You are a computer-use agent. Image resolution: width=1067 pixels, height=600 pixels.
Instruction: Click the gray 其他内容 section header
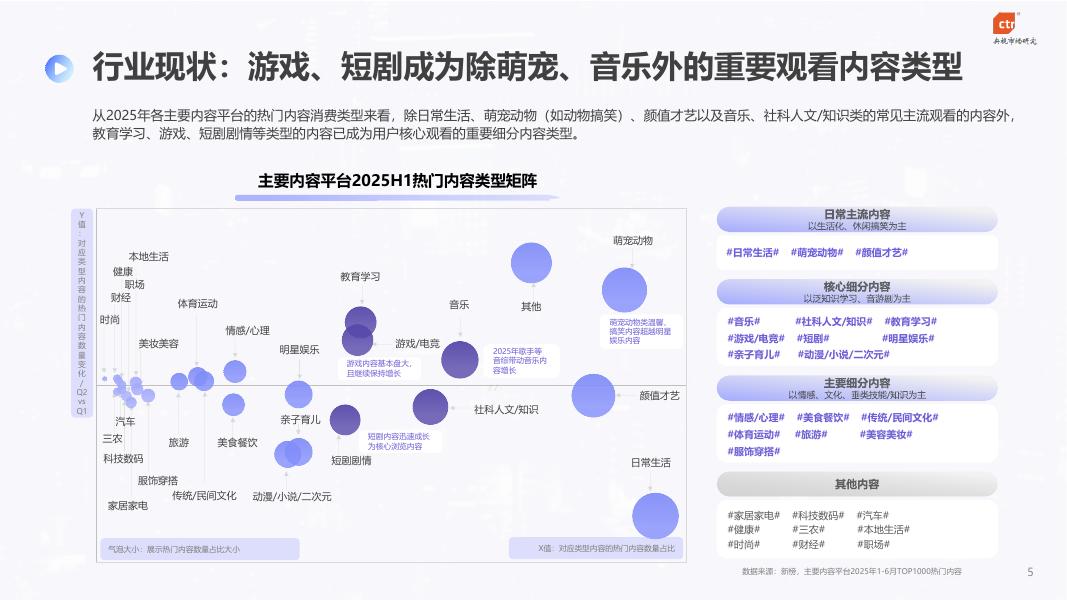coord(857,484)
